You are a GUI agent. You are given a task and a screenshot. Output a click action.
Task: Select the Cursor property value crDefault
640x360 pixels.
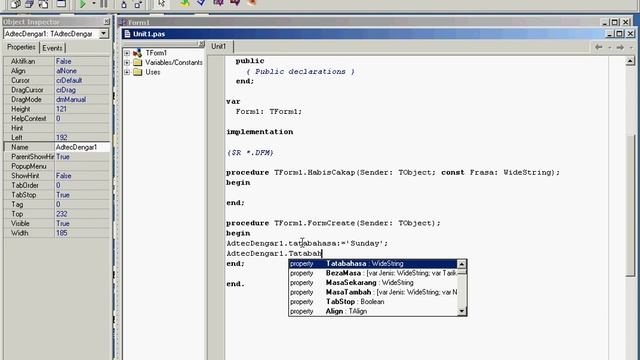click(x=82, y=80)
